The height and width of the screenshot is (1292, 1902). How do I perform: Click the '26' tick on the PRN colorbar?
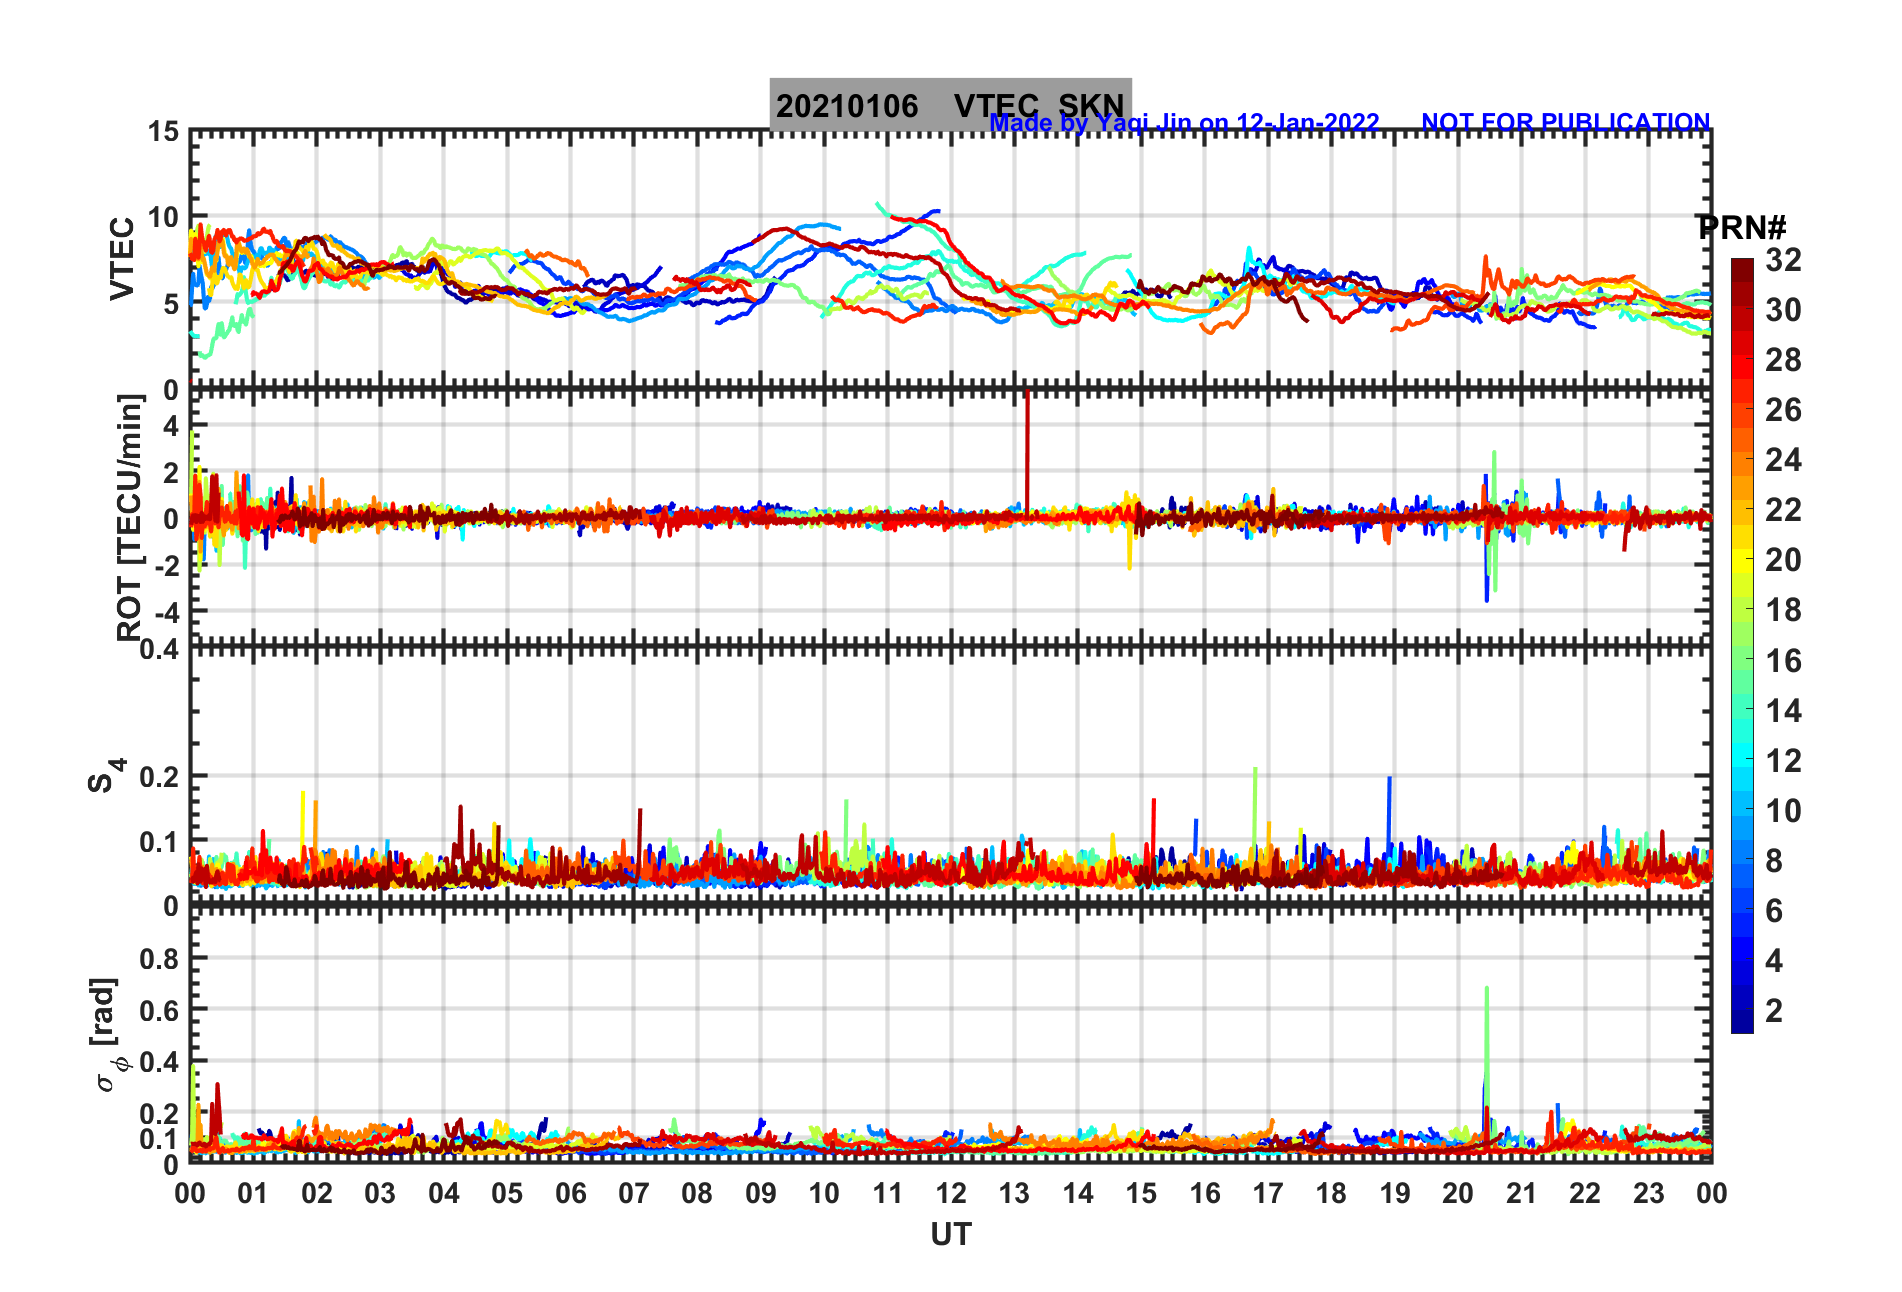[1783, 410]
